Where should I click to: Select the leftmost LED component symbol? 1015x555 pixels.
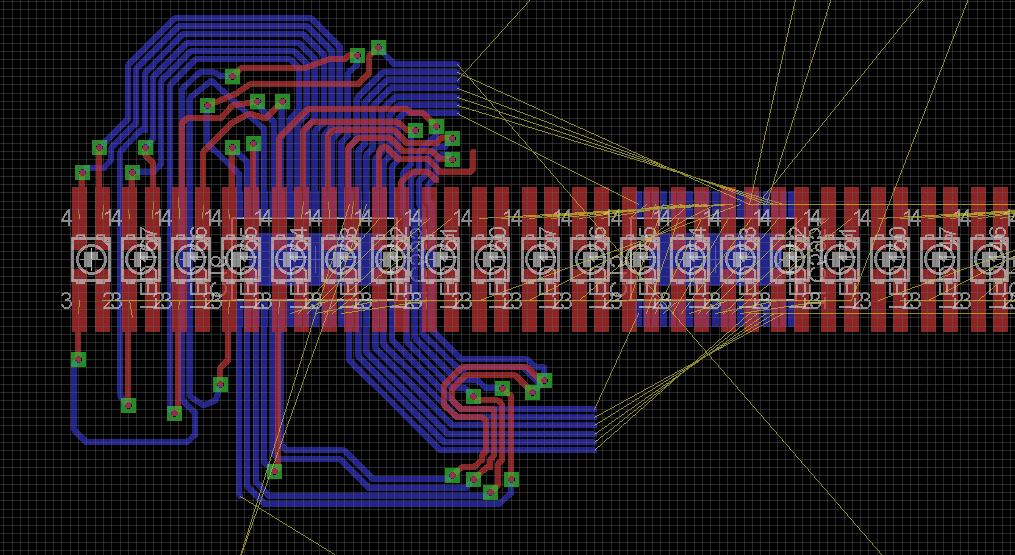pyautogui.click(x=90, y=259)
